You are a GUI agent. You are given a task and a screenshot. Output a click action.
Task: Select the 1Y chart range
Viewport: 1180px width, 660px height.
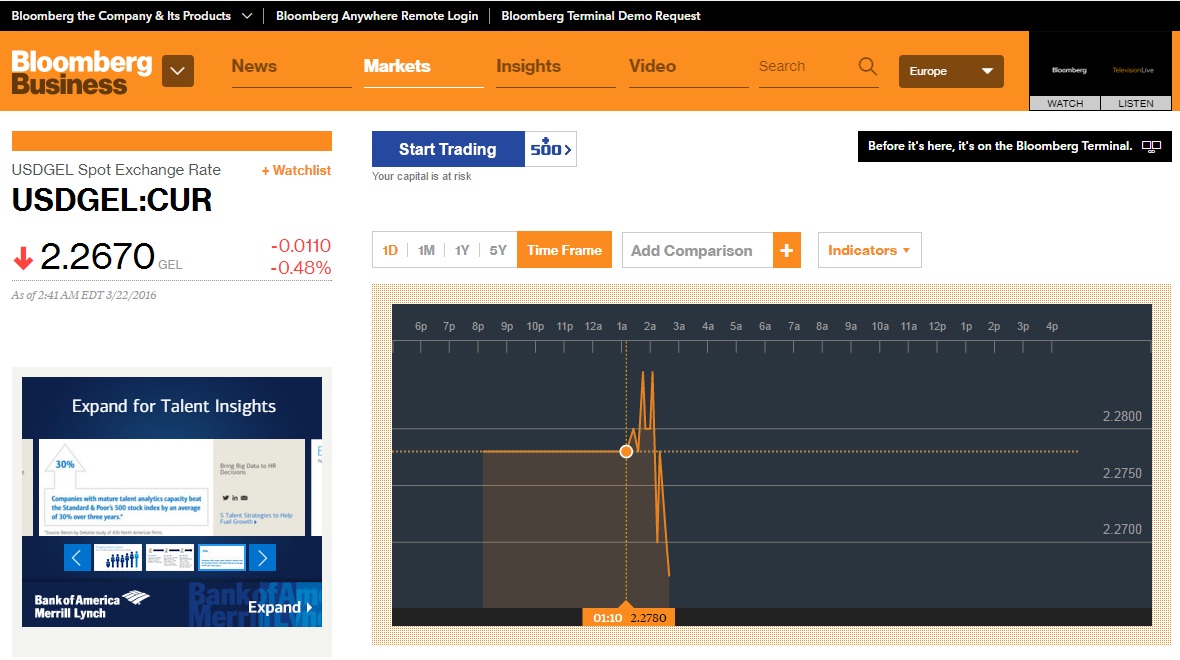click(462, 251)
